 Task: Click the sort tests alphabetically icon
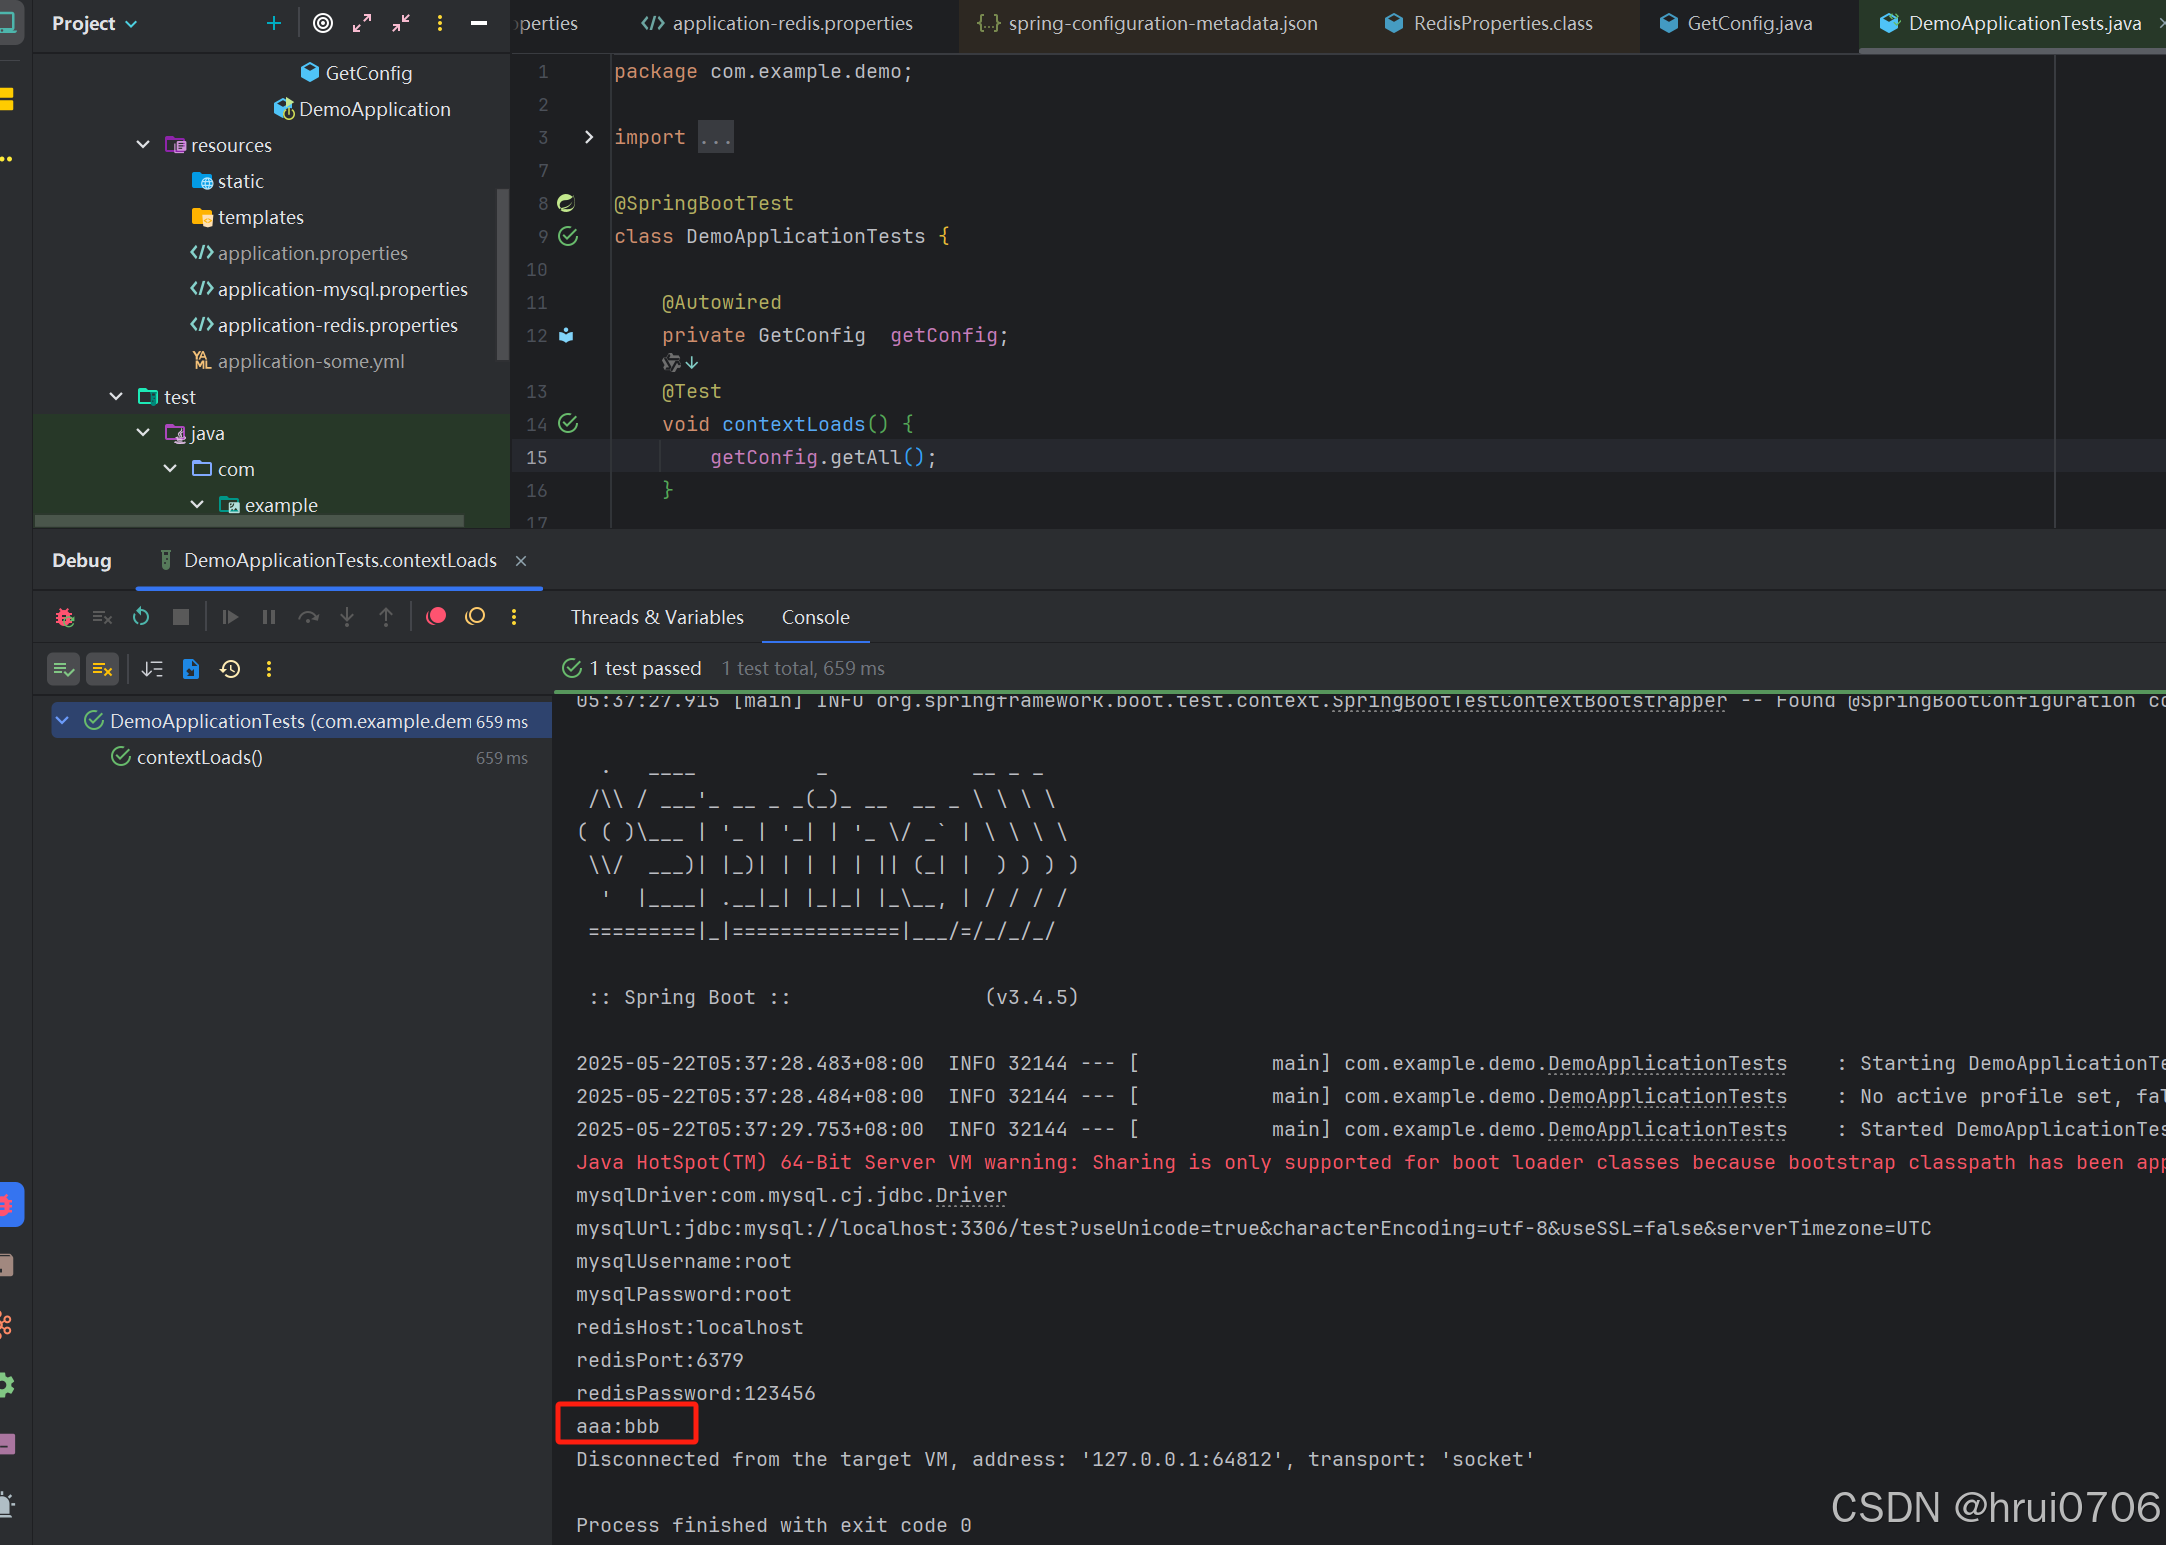point(152,669)
